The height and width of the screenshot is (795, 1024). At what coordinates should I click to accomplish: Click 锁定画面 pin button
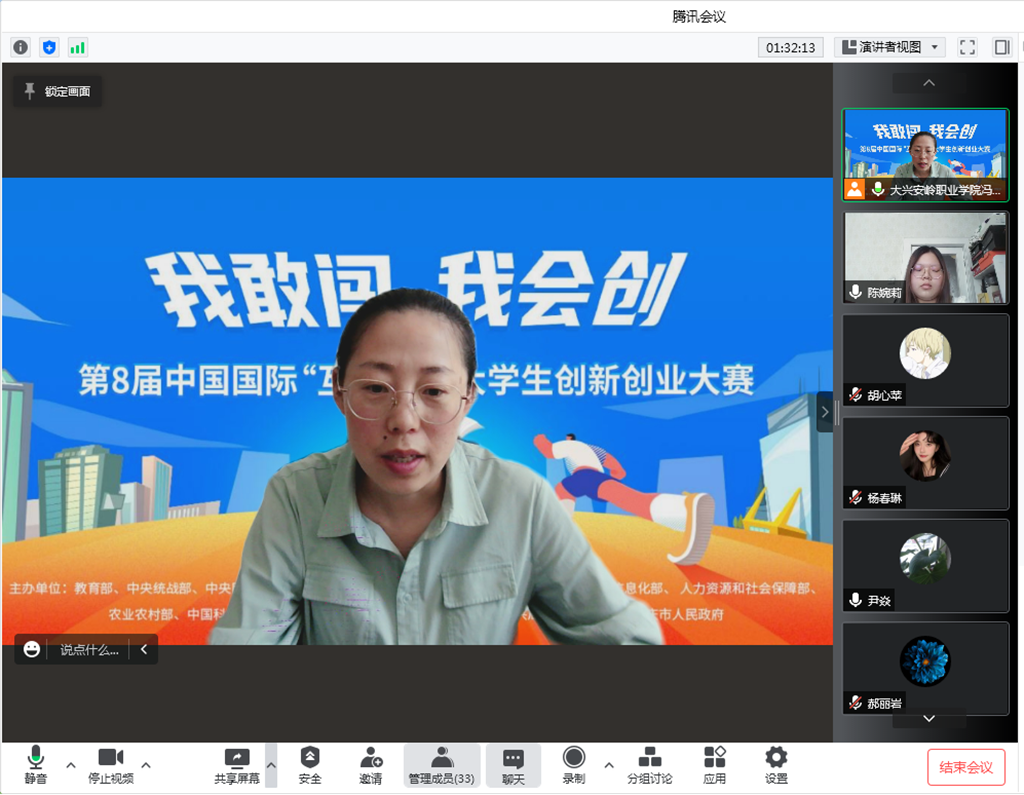click(x=57, y=91)
